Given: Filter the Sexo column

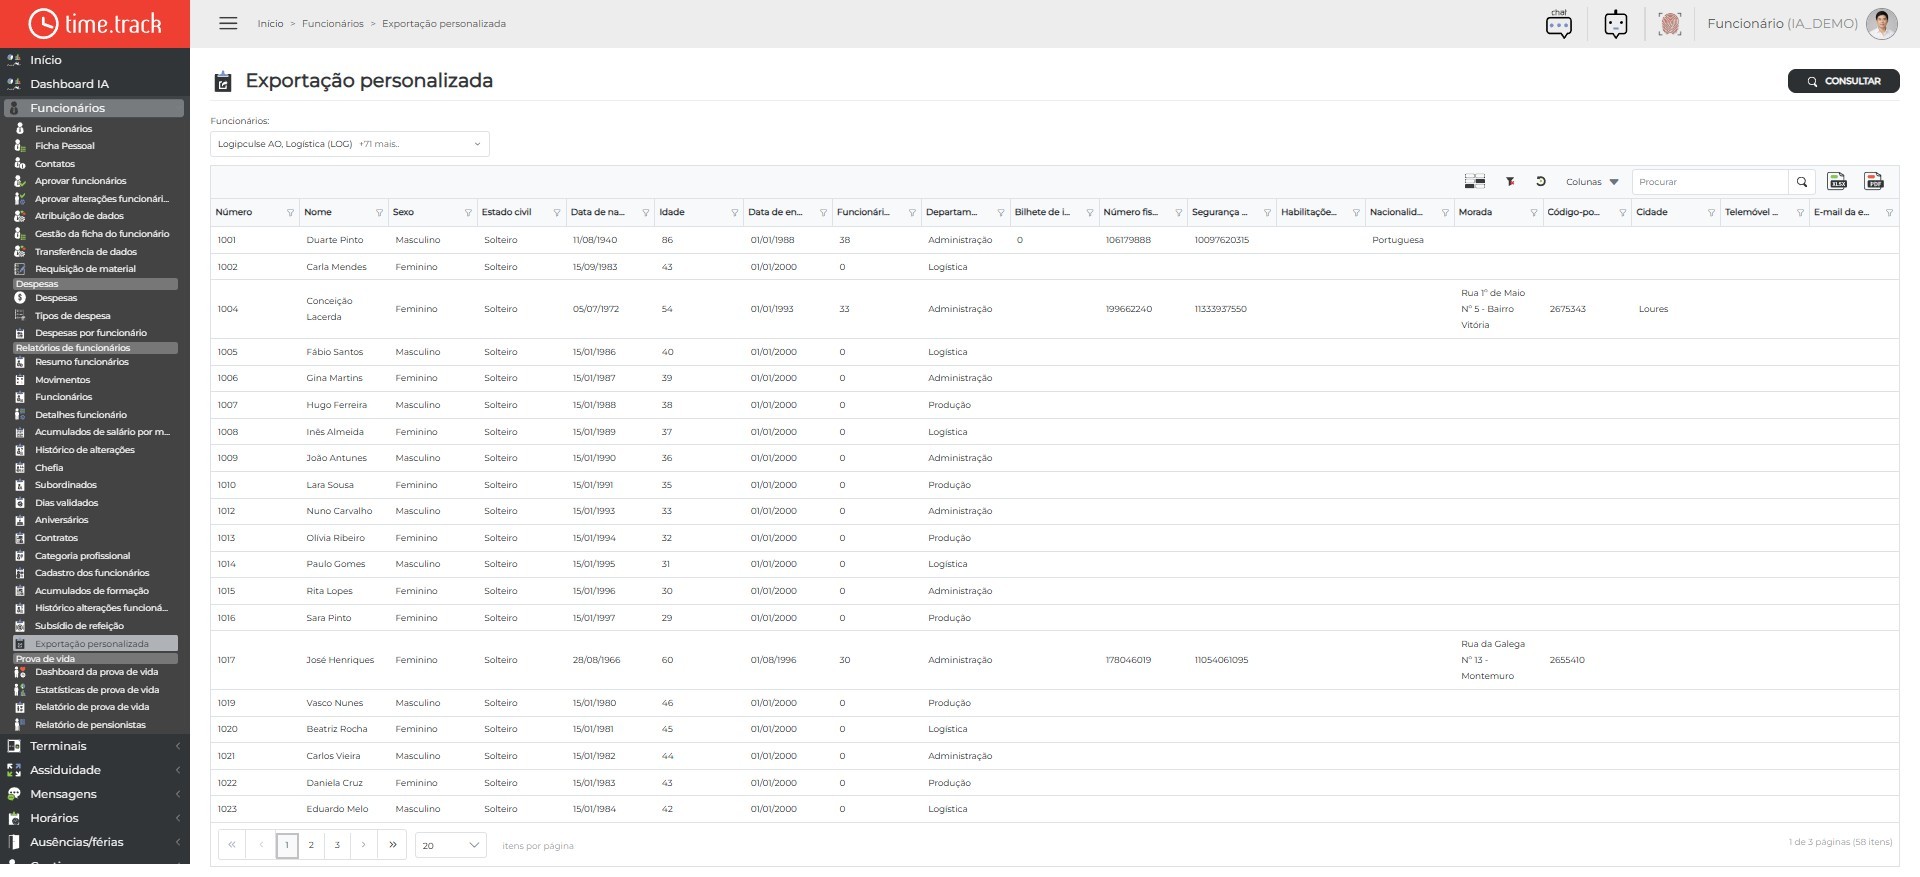Looking at the screenshot, I should click(x=468, y=213).
